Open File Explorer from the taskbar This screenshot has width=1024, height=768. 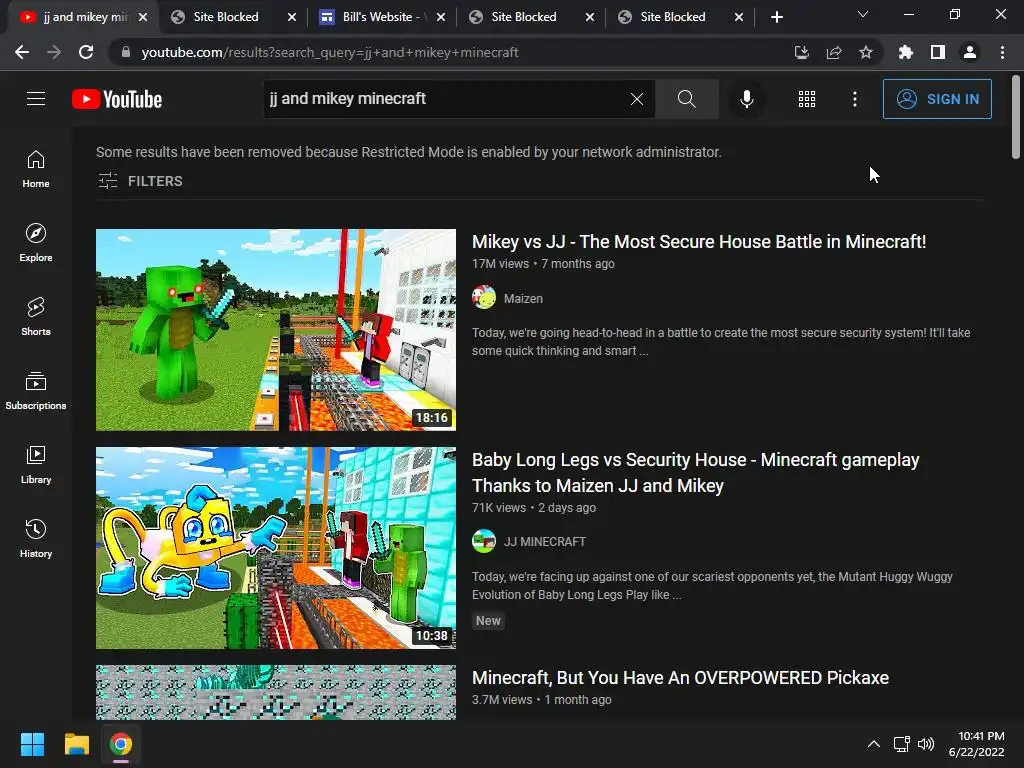coord(76,744)
